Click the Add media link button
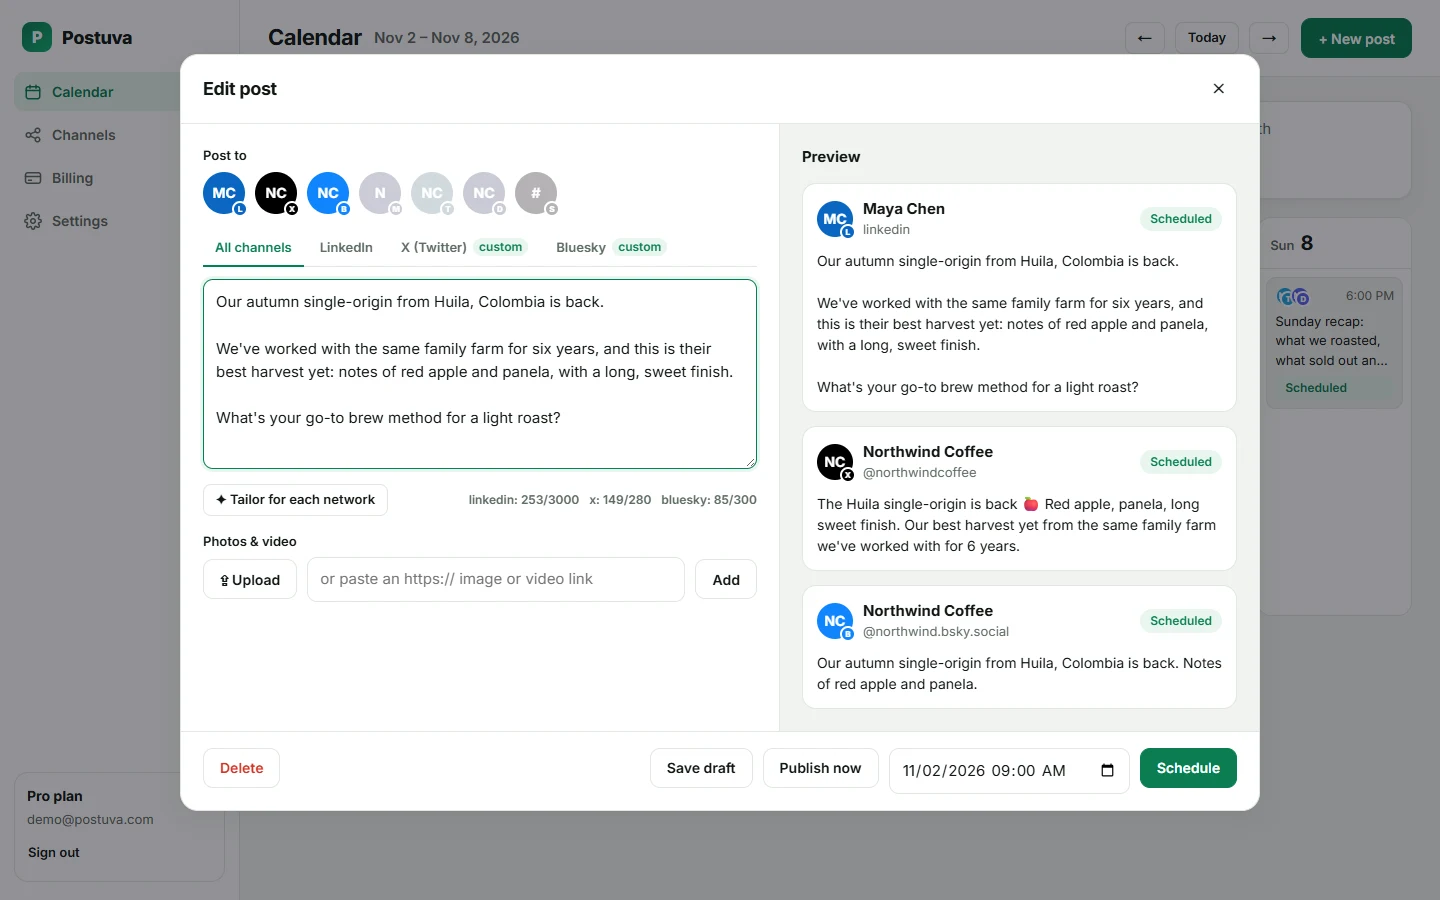1440x900 pixels. click(726, 580)
